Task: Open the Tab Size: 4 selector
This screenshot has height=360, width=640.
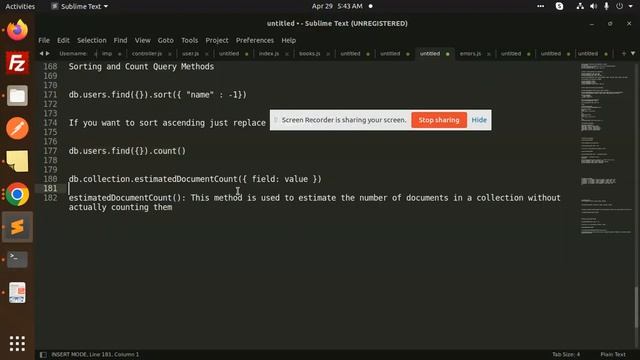Action: (566, 354)
